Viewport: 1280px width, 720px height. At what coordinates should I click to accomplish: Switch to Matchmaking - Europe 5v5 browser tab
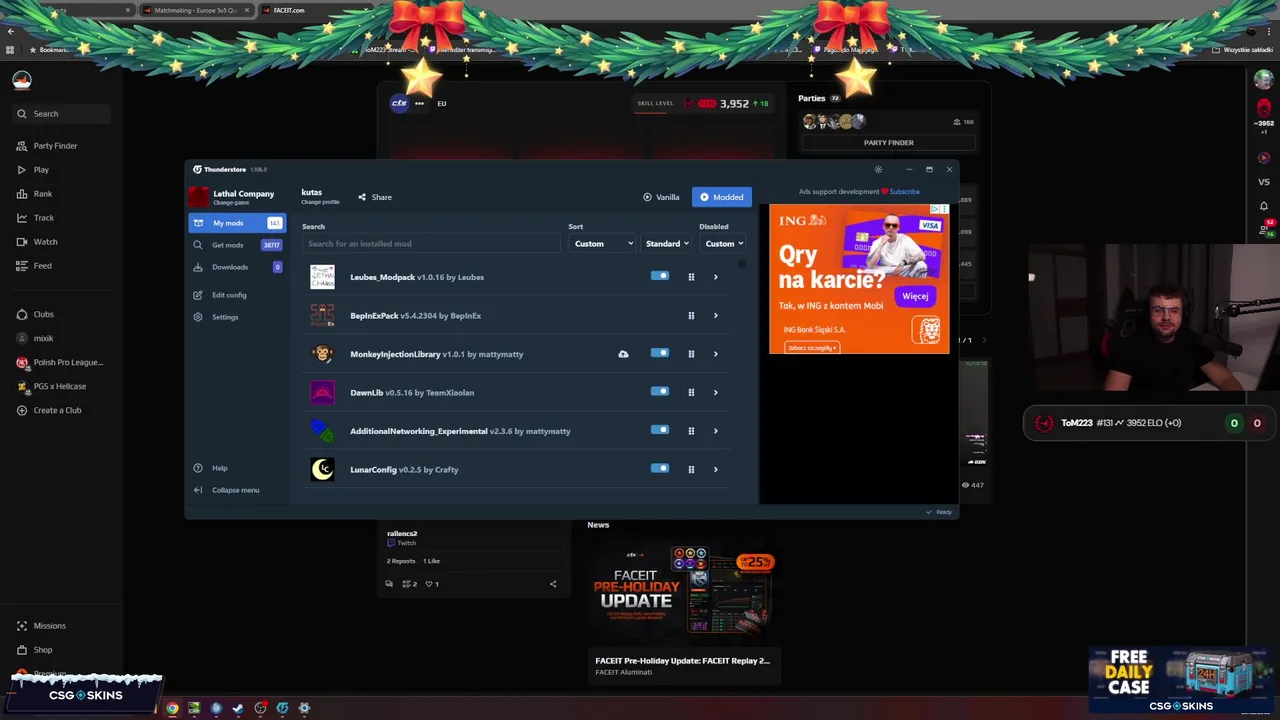click(195, 10)
